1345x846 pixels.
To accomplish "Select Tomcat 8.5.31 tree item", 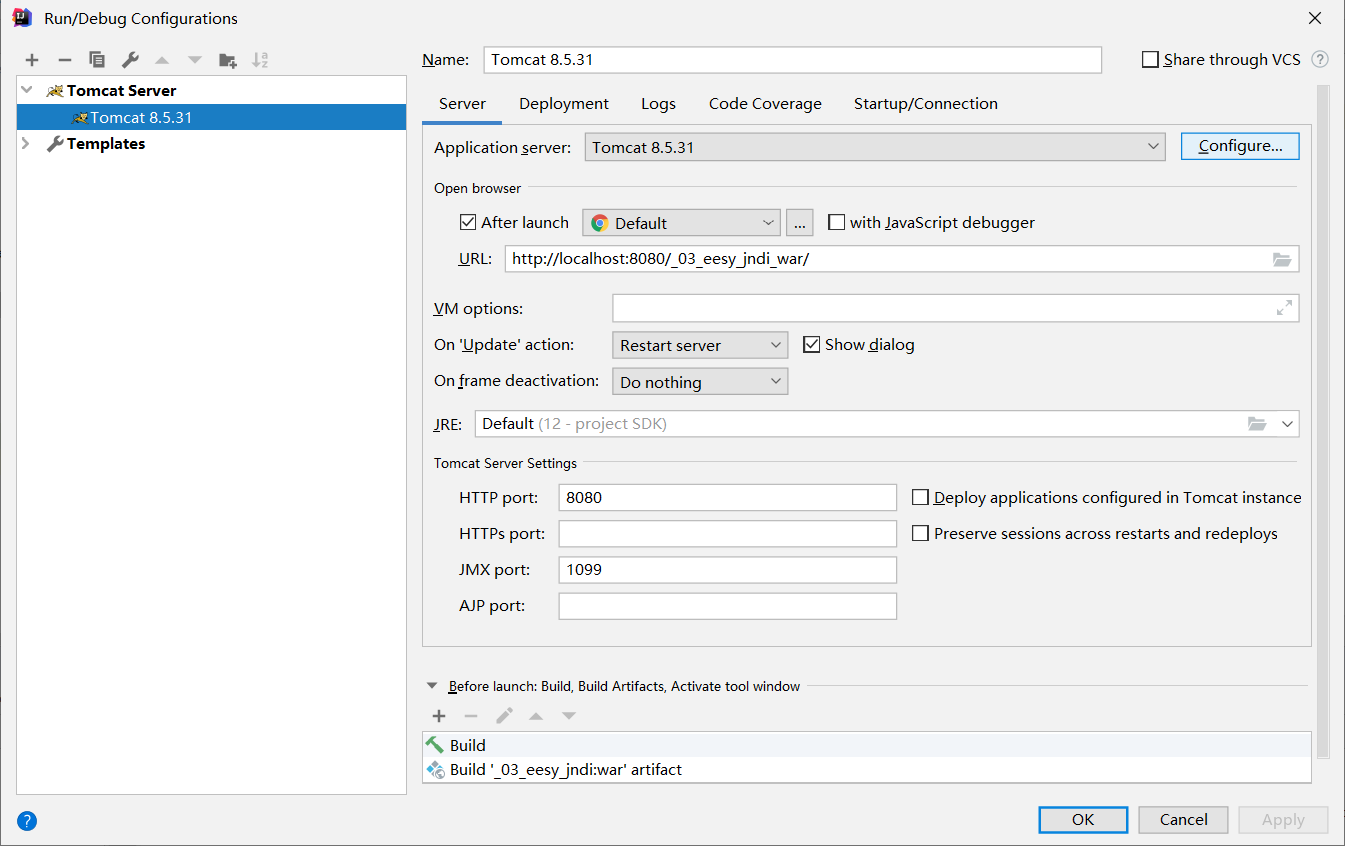I will click(x=212, y=117).
